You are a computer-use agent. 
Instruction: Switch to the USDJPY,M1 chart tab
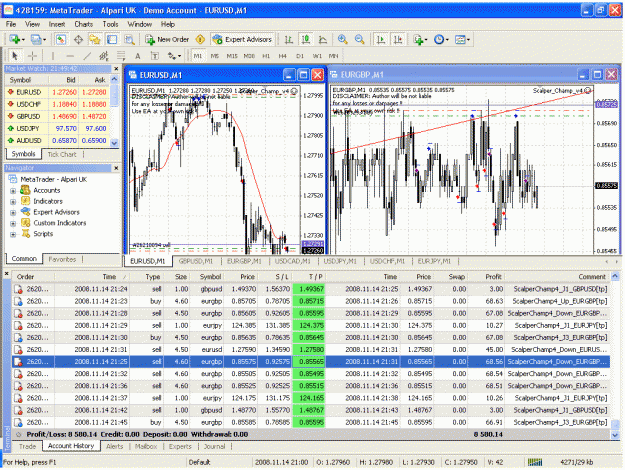(340, 261)
